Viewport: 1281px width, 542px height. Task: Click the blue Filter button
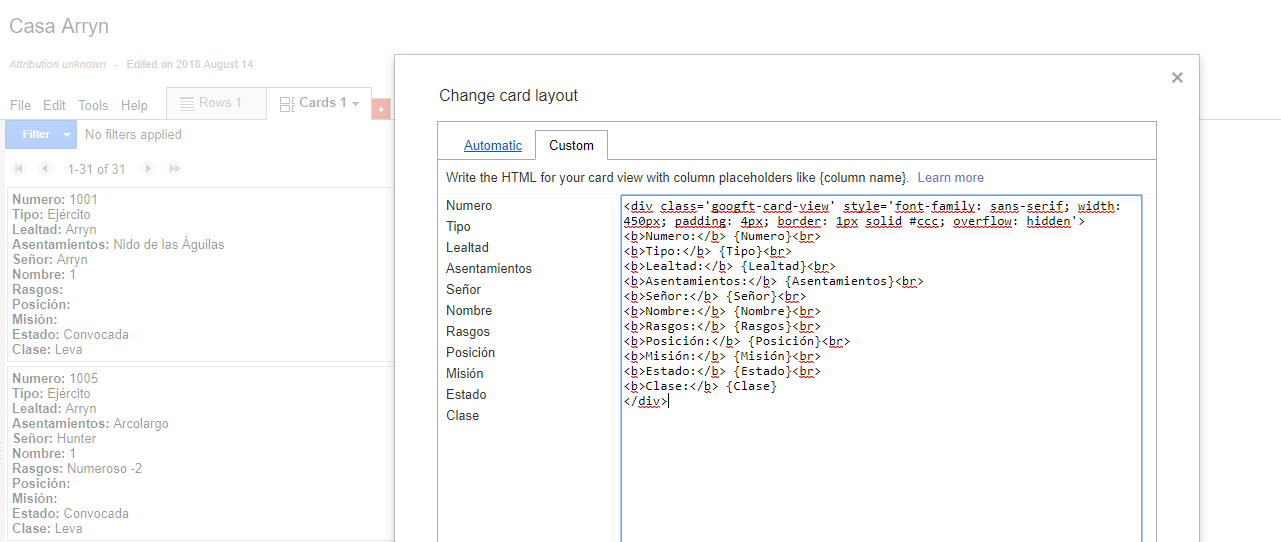coord(36,134)
